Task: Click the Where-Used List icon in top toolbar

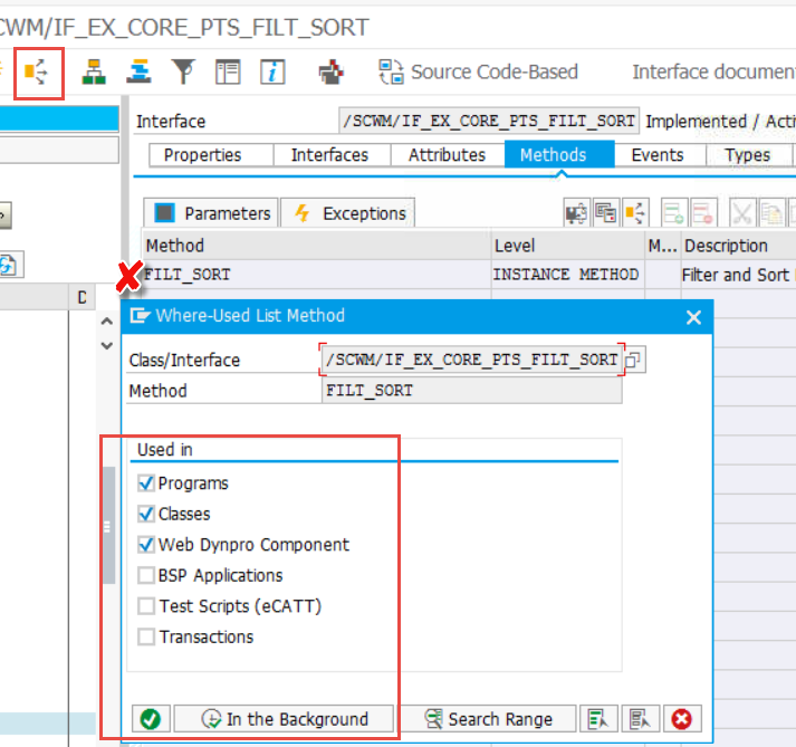Action: [36, 72]
